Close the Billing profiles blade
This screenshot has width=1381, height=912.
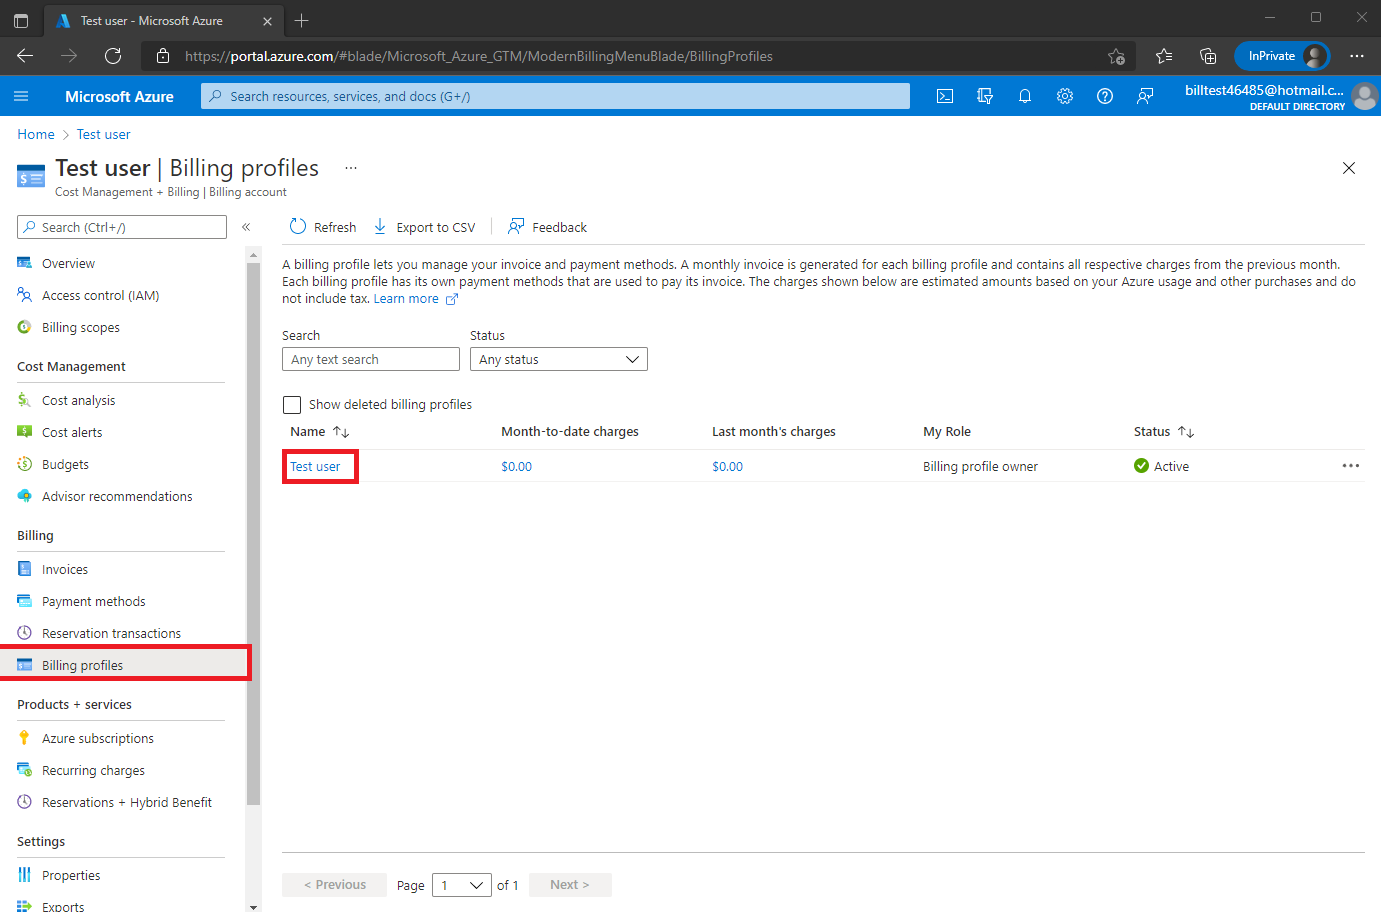tap(1349, 168)
